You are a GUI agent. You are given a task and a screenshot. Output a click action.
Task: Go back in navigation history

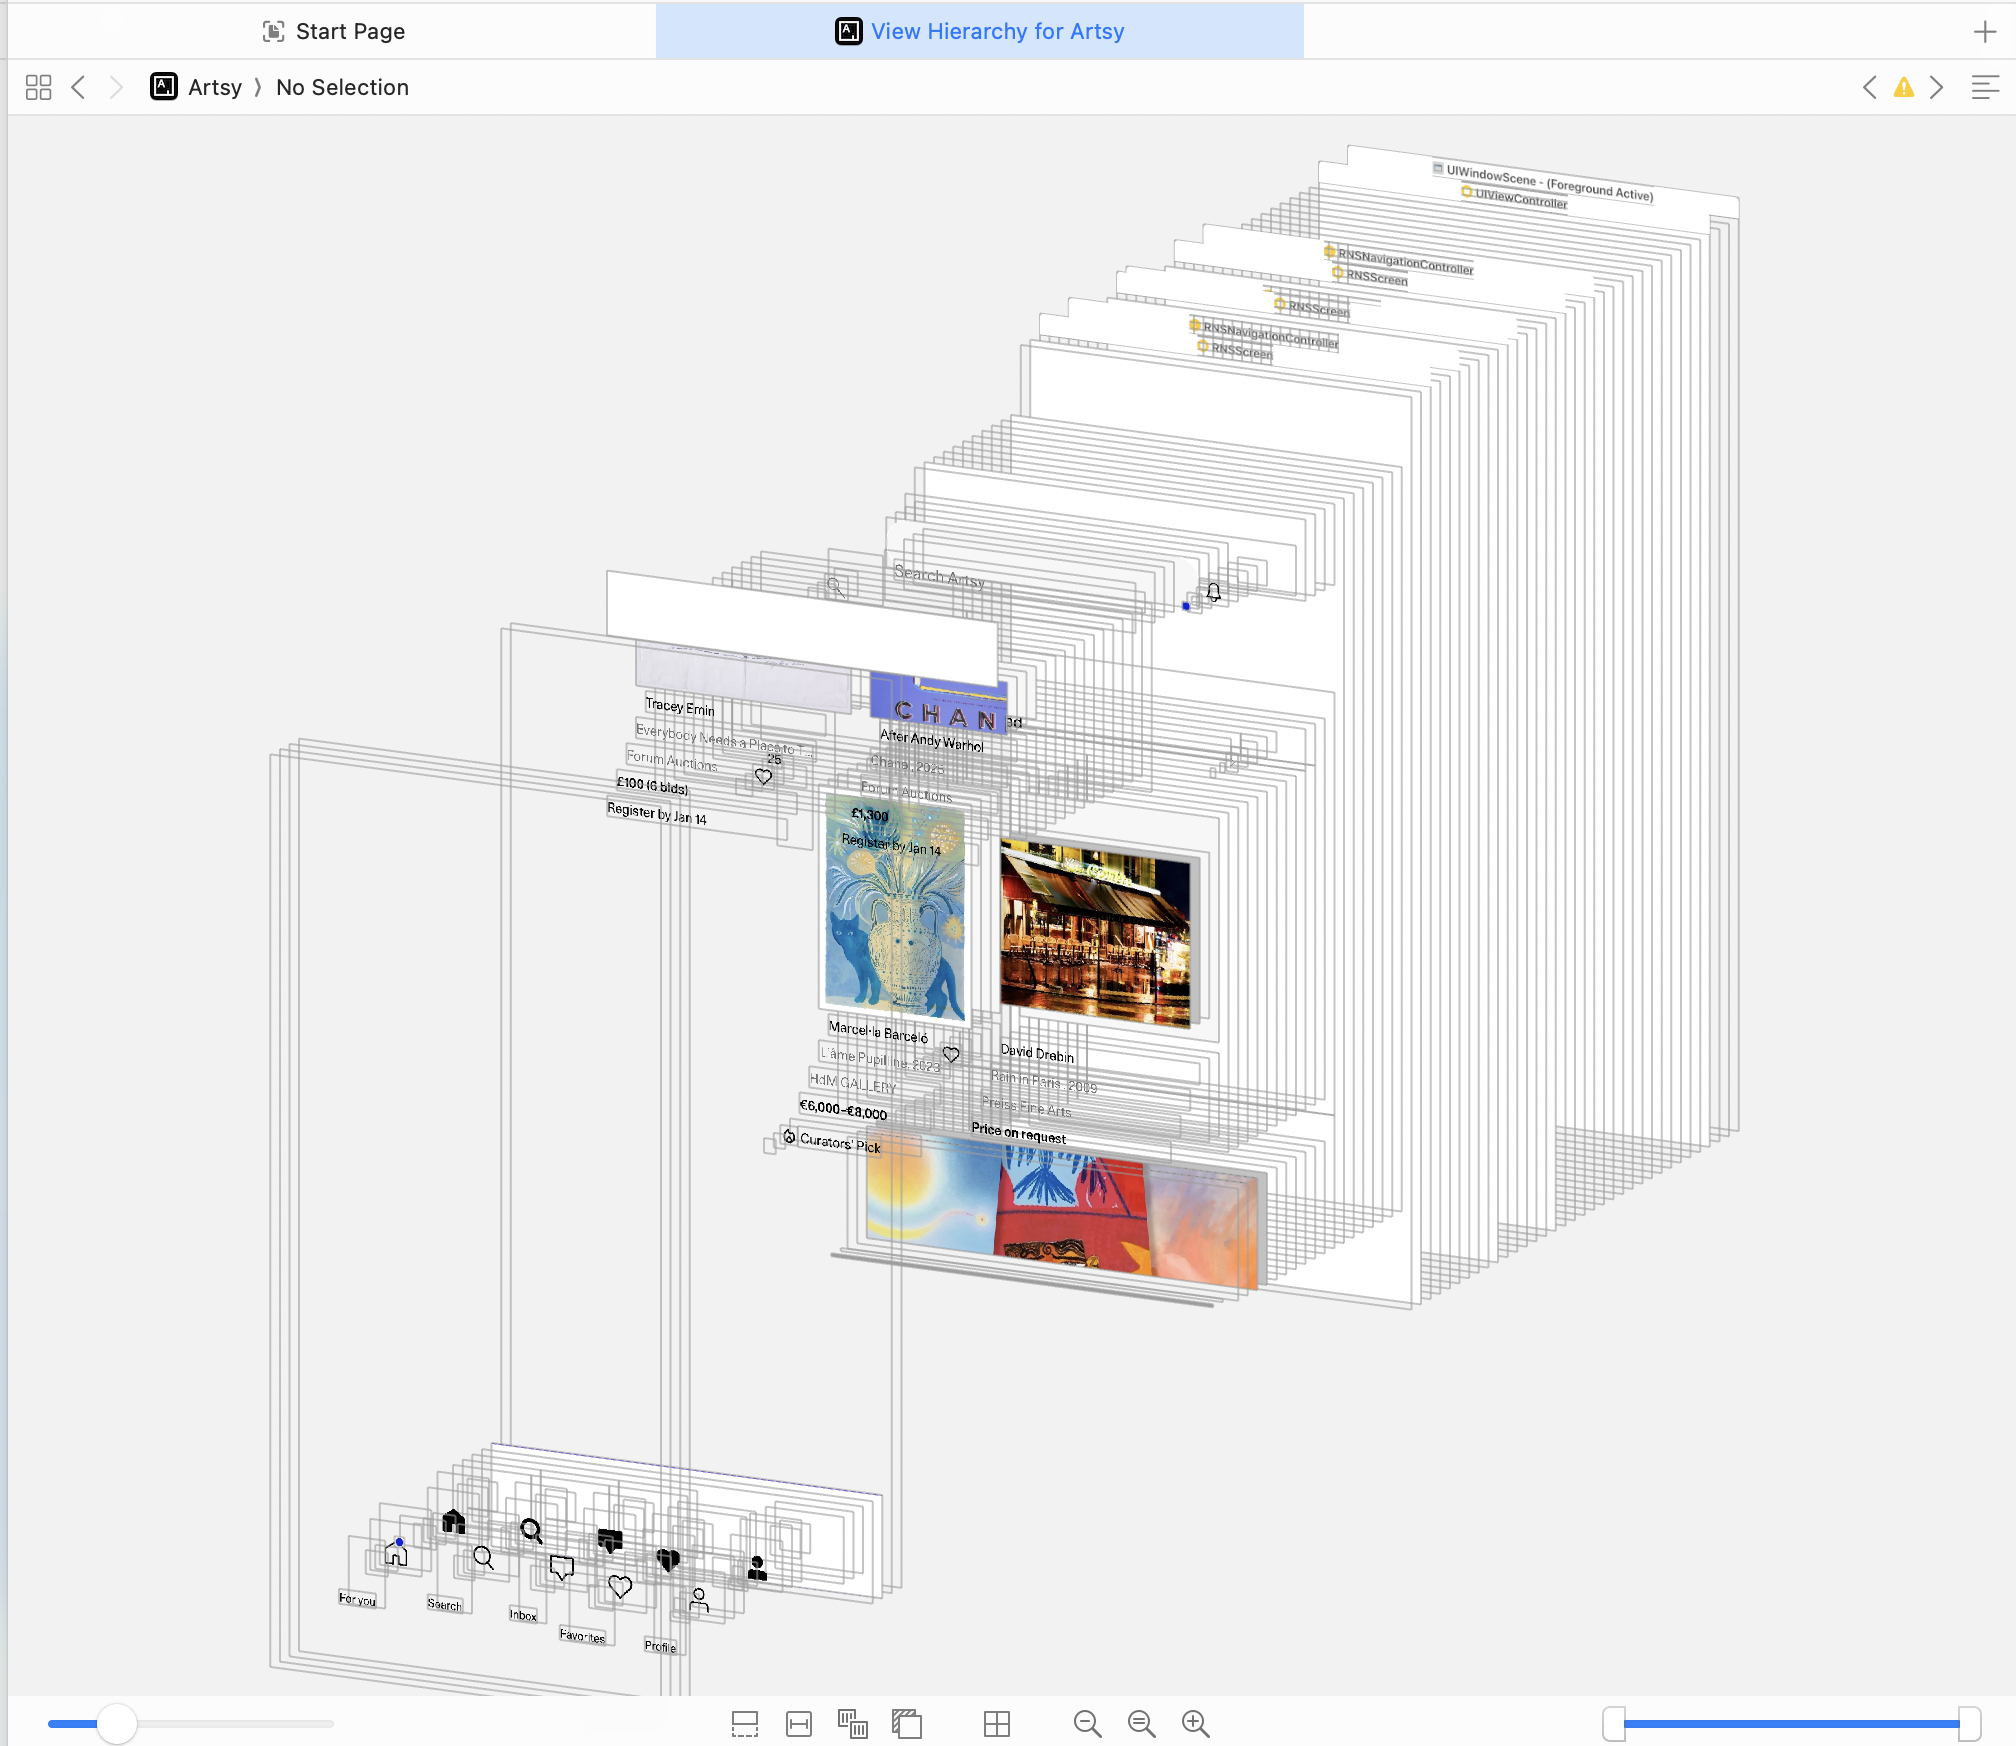coord(79,87)
